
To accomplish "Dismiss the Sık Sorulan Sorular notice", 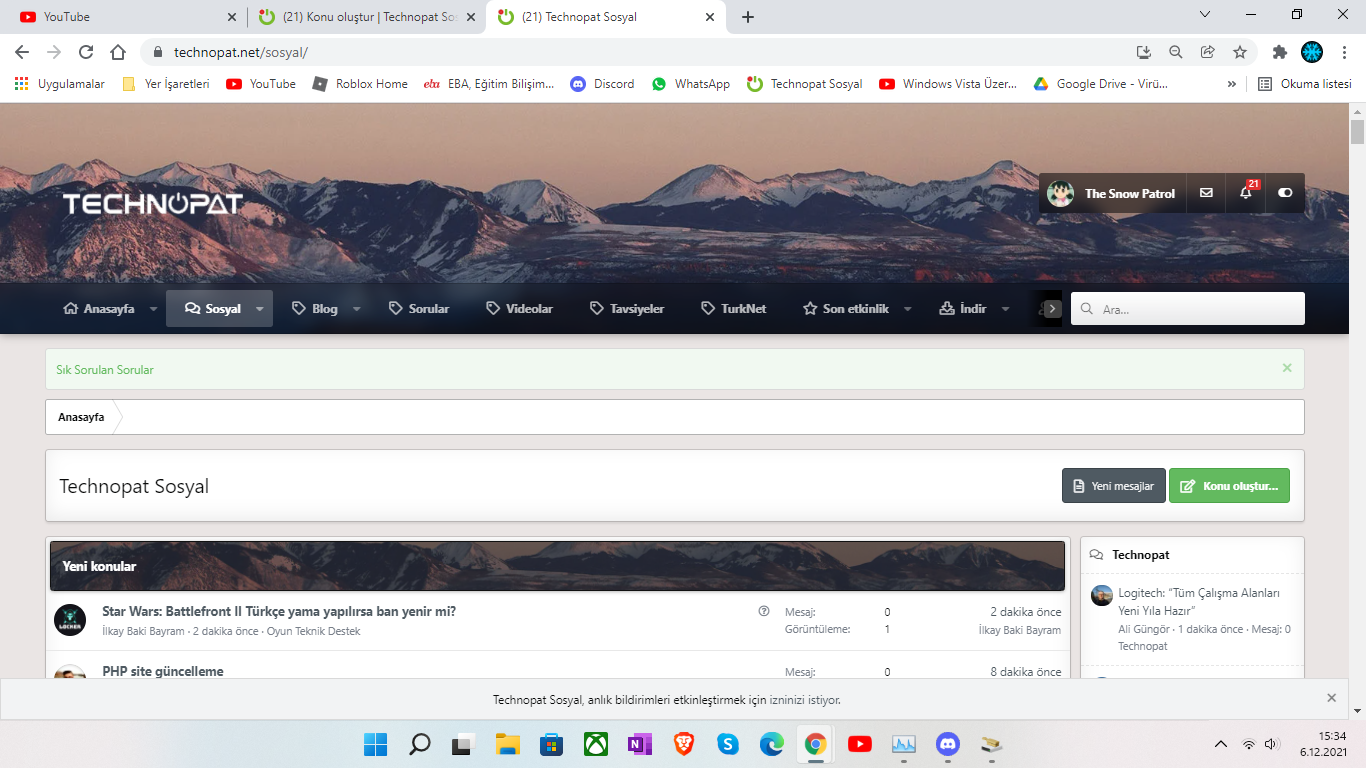I will tap(1287, 368).
